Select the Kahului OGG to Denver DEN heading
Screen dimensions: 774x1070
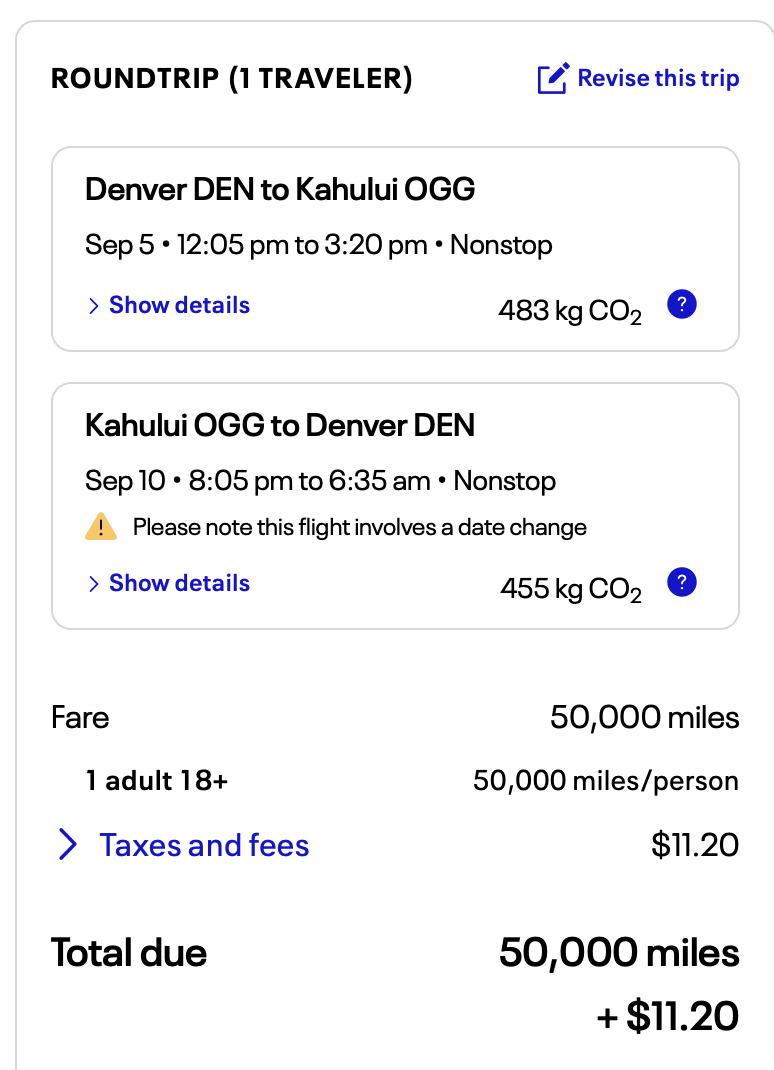pos(280,425)
